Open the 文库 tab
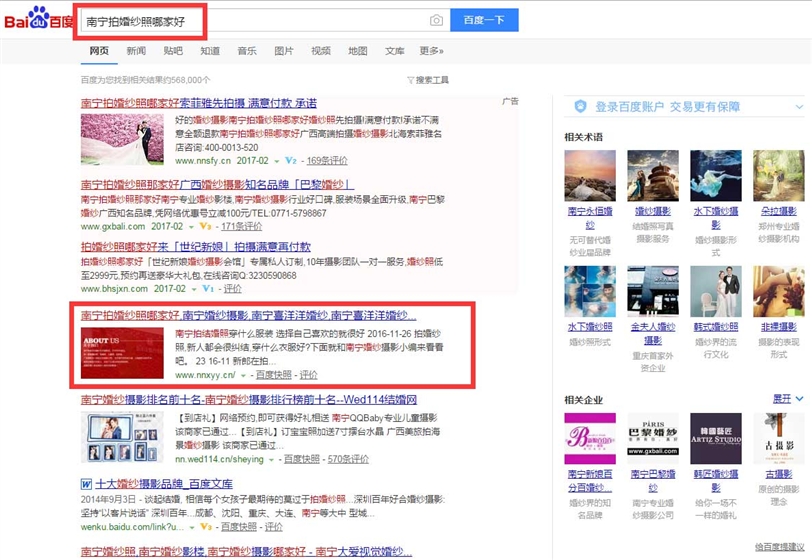This screenshot has width=812, height=560. pyautogui.click(x=395, y=51)
